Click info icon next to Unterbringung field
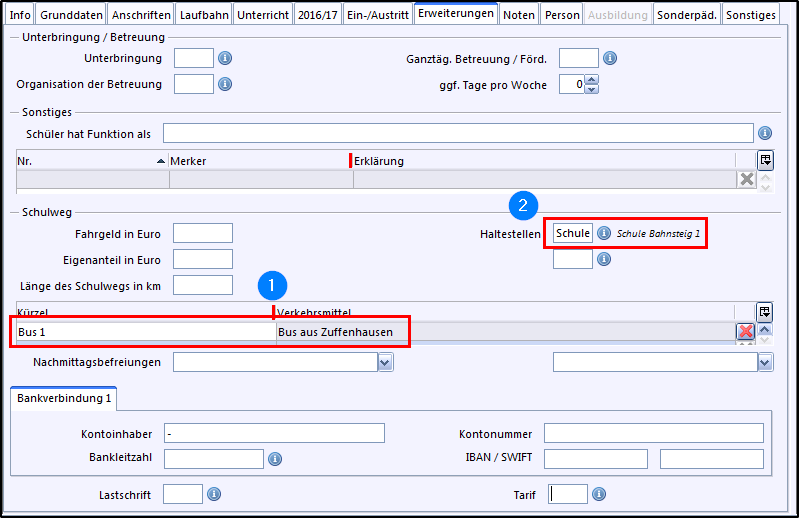The image size is (799, 518). [x=225, y=58]
